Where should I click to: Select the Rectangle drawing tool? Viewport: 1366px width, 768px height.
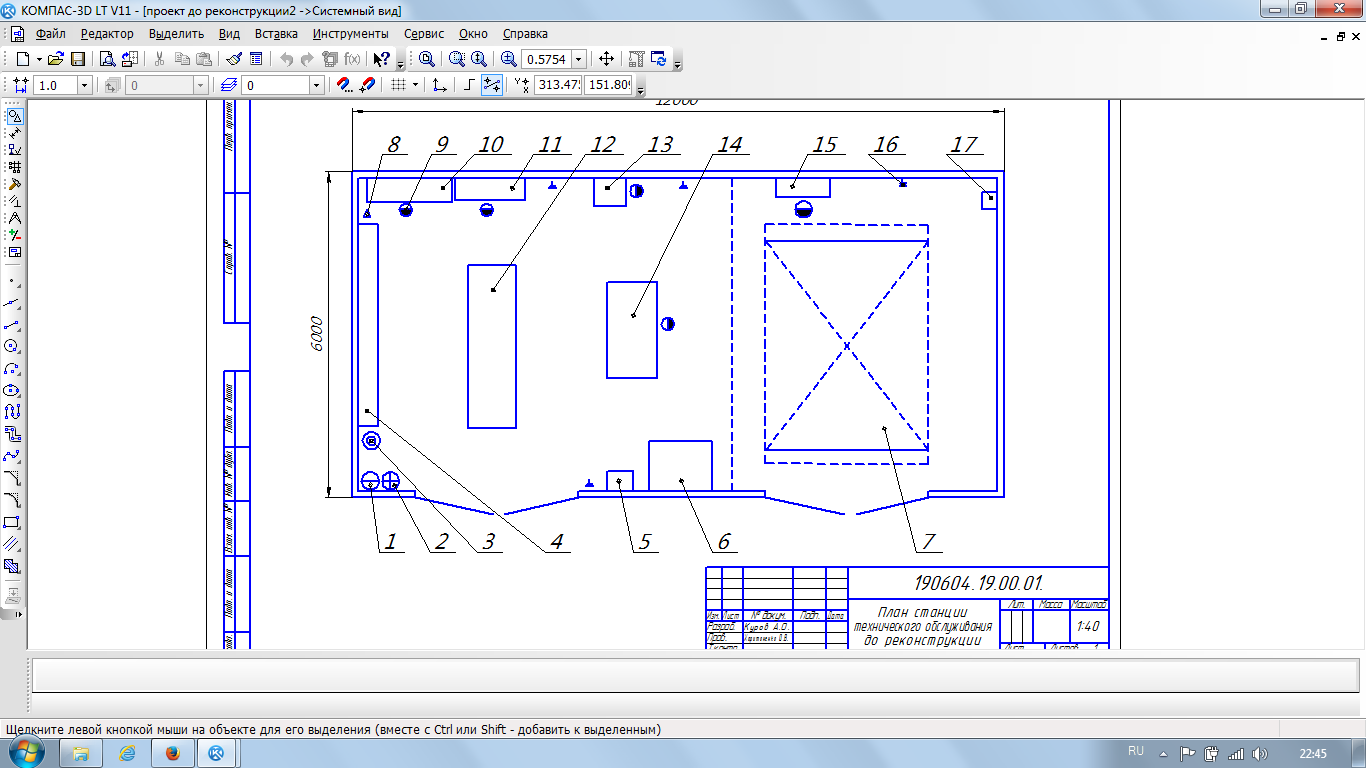[x=12, y=522]
